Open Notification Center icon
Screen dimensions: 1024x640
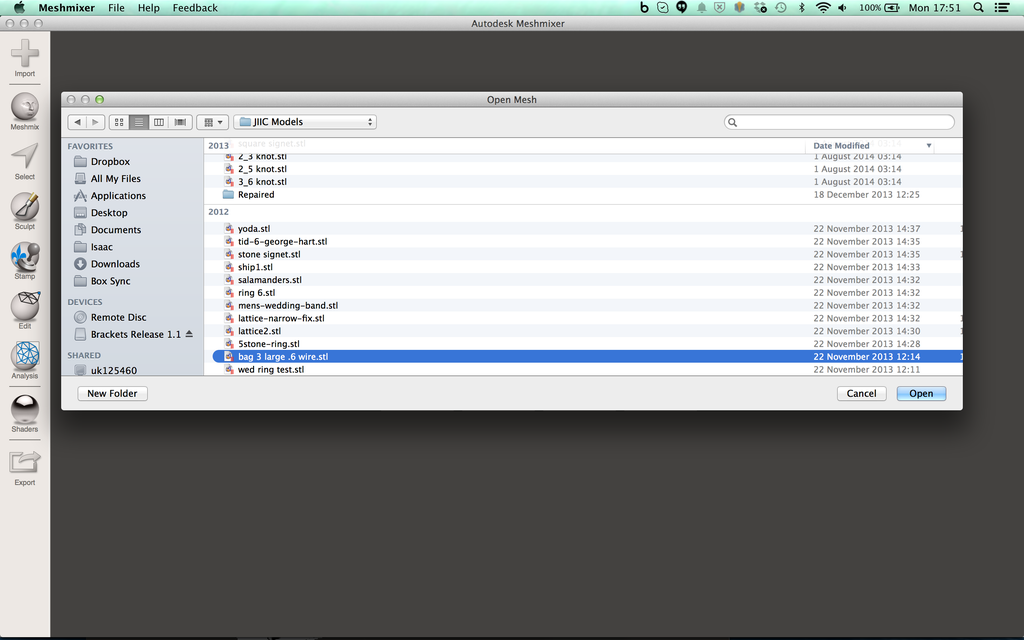pos(1002,8)
